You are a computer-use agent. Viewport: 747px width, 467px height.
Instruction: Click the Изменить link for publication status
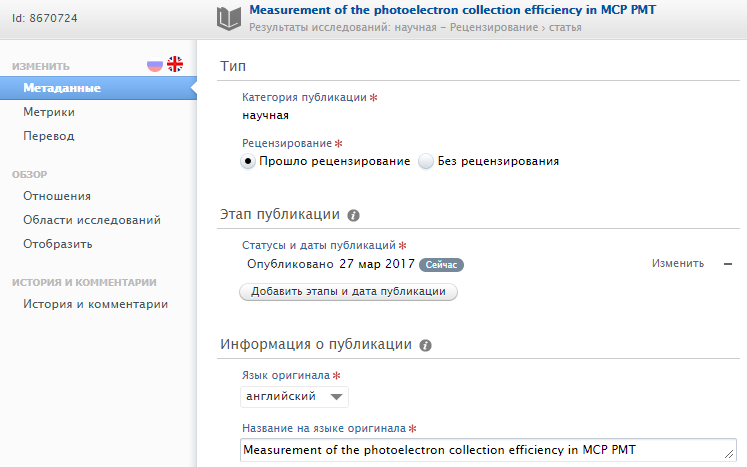pyautogui.click(x=678, y=264)
